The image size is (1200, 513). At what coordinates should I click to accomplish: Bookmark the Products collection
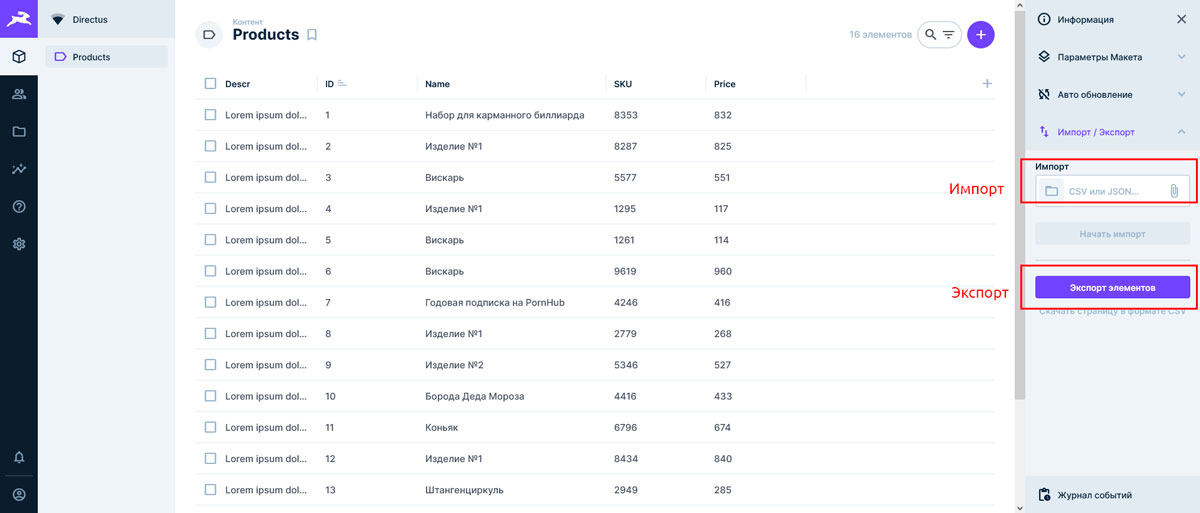tap(312, 35)
